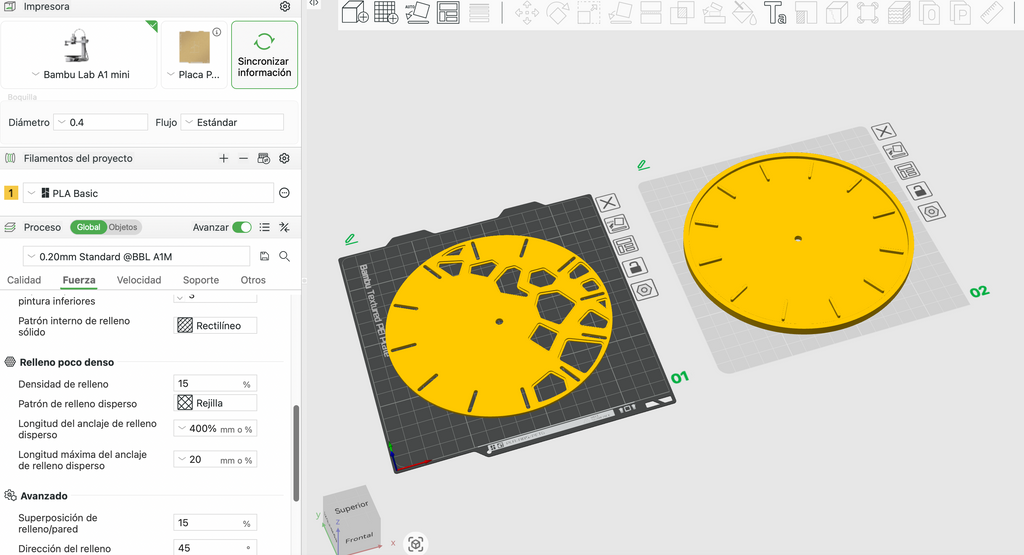Search process settings magnifier icon
The image size is (1024, 555).
[x=284, y=256]
